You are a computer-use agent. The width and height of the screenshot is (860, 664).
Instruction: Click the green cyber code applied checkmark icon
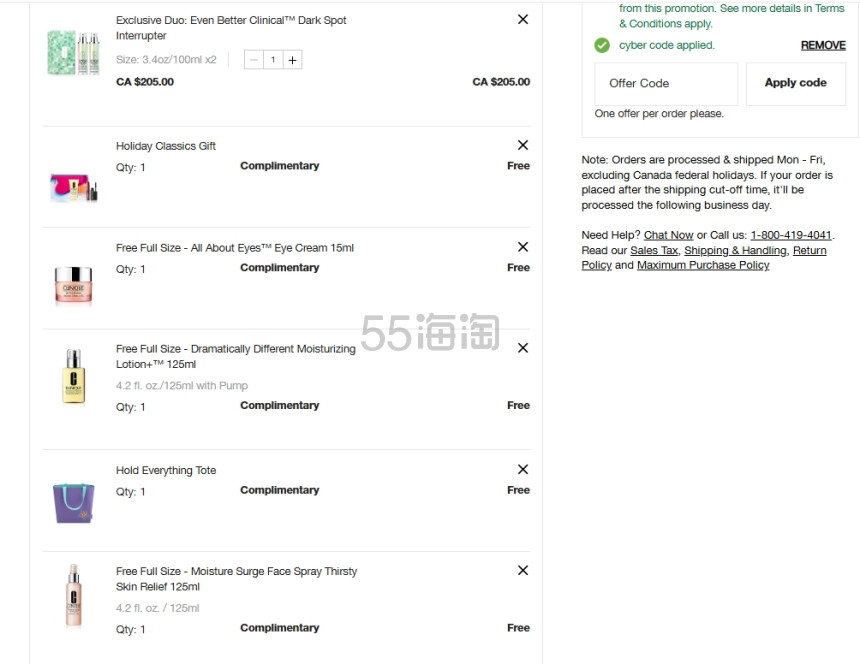point(602,45)
